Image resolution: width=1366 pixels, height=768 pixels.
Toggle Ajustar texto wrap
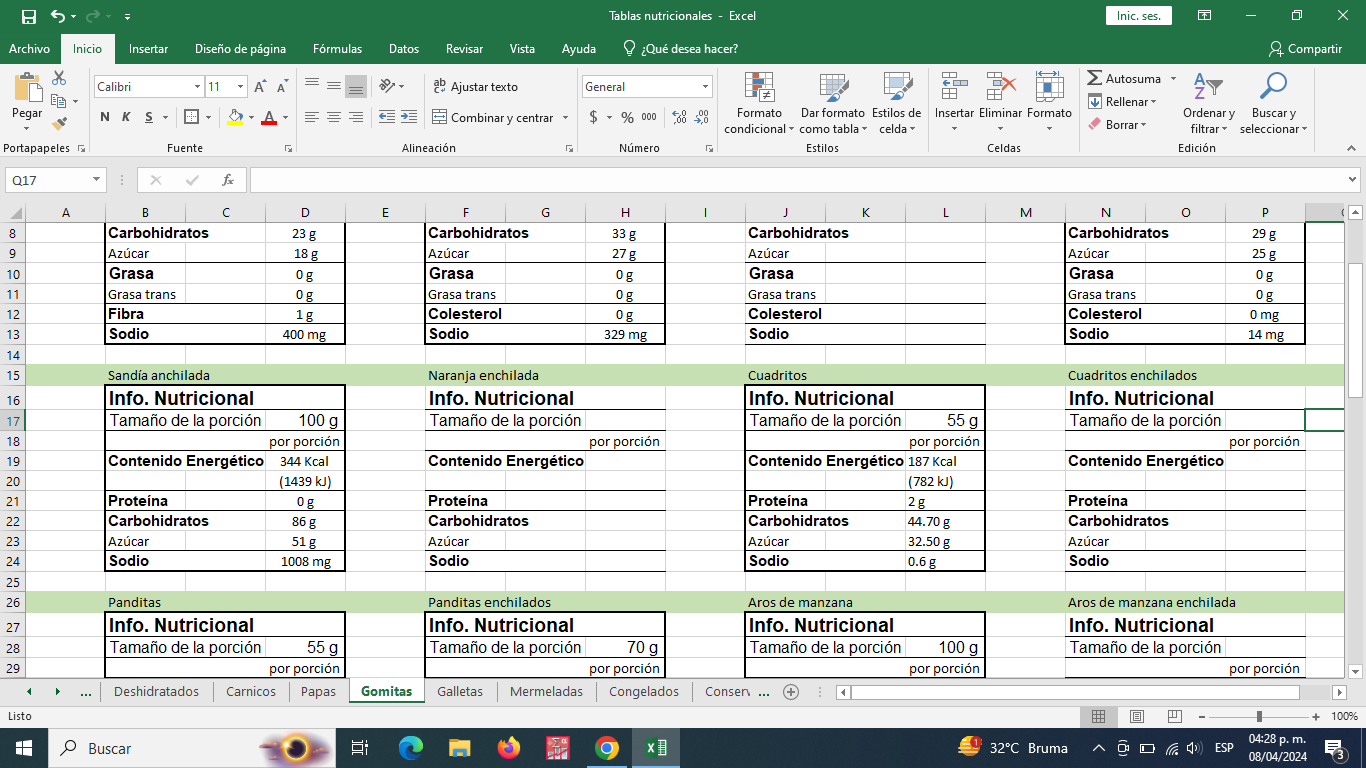[x=475, y=87]
